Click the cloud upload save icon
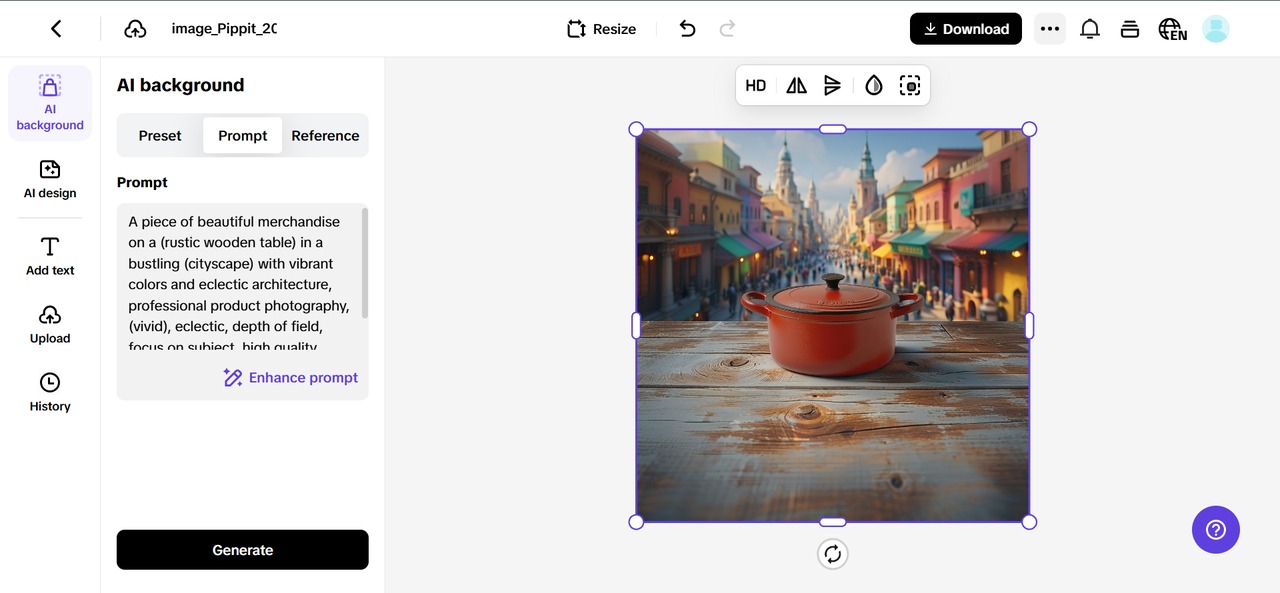The height and width of the screenshot is (593, 1280). coord(135,29)
